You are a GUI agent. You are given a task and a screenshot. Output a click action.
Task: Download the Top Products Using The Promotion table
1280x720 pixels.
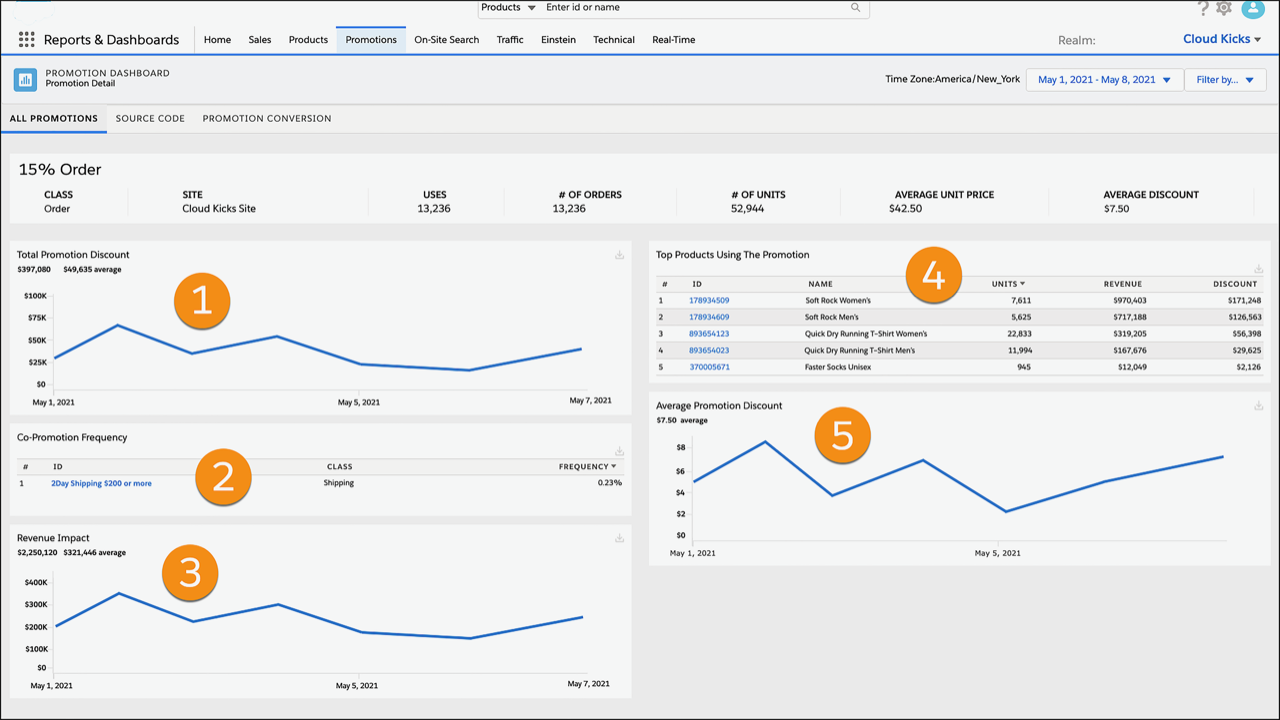(1258, 268)
